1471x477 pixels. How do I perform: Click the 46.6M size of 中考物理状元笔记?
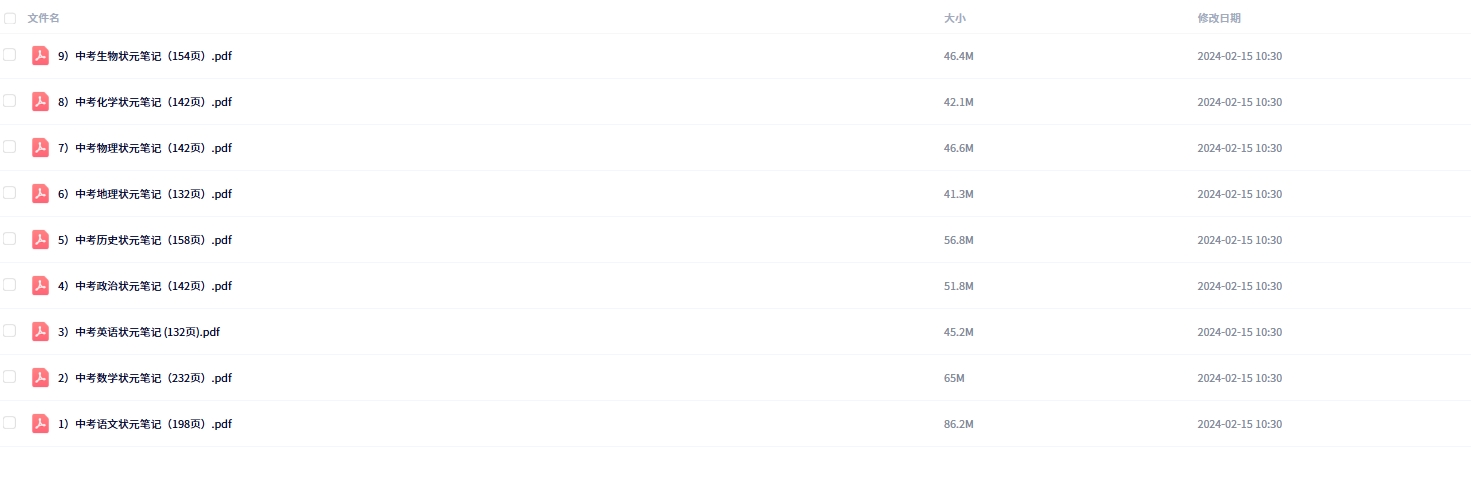[958, 148]
